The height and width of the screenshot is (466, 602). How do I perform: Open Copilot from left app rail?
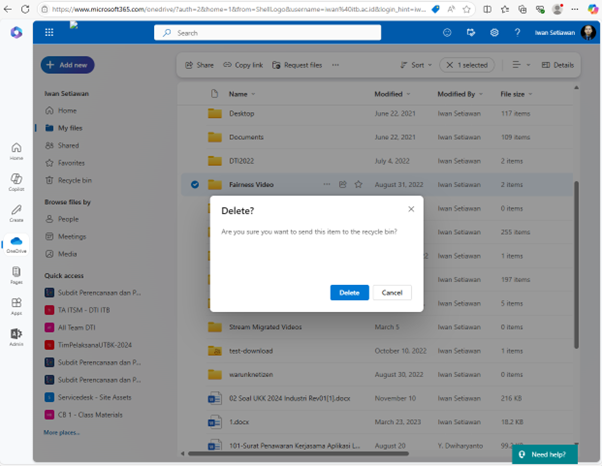pos(16,180)
